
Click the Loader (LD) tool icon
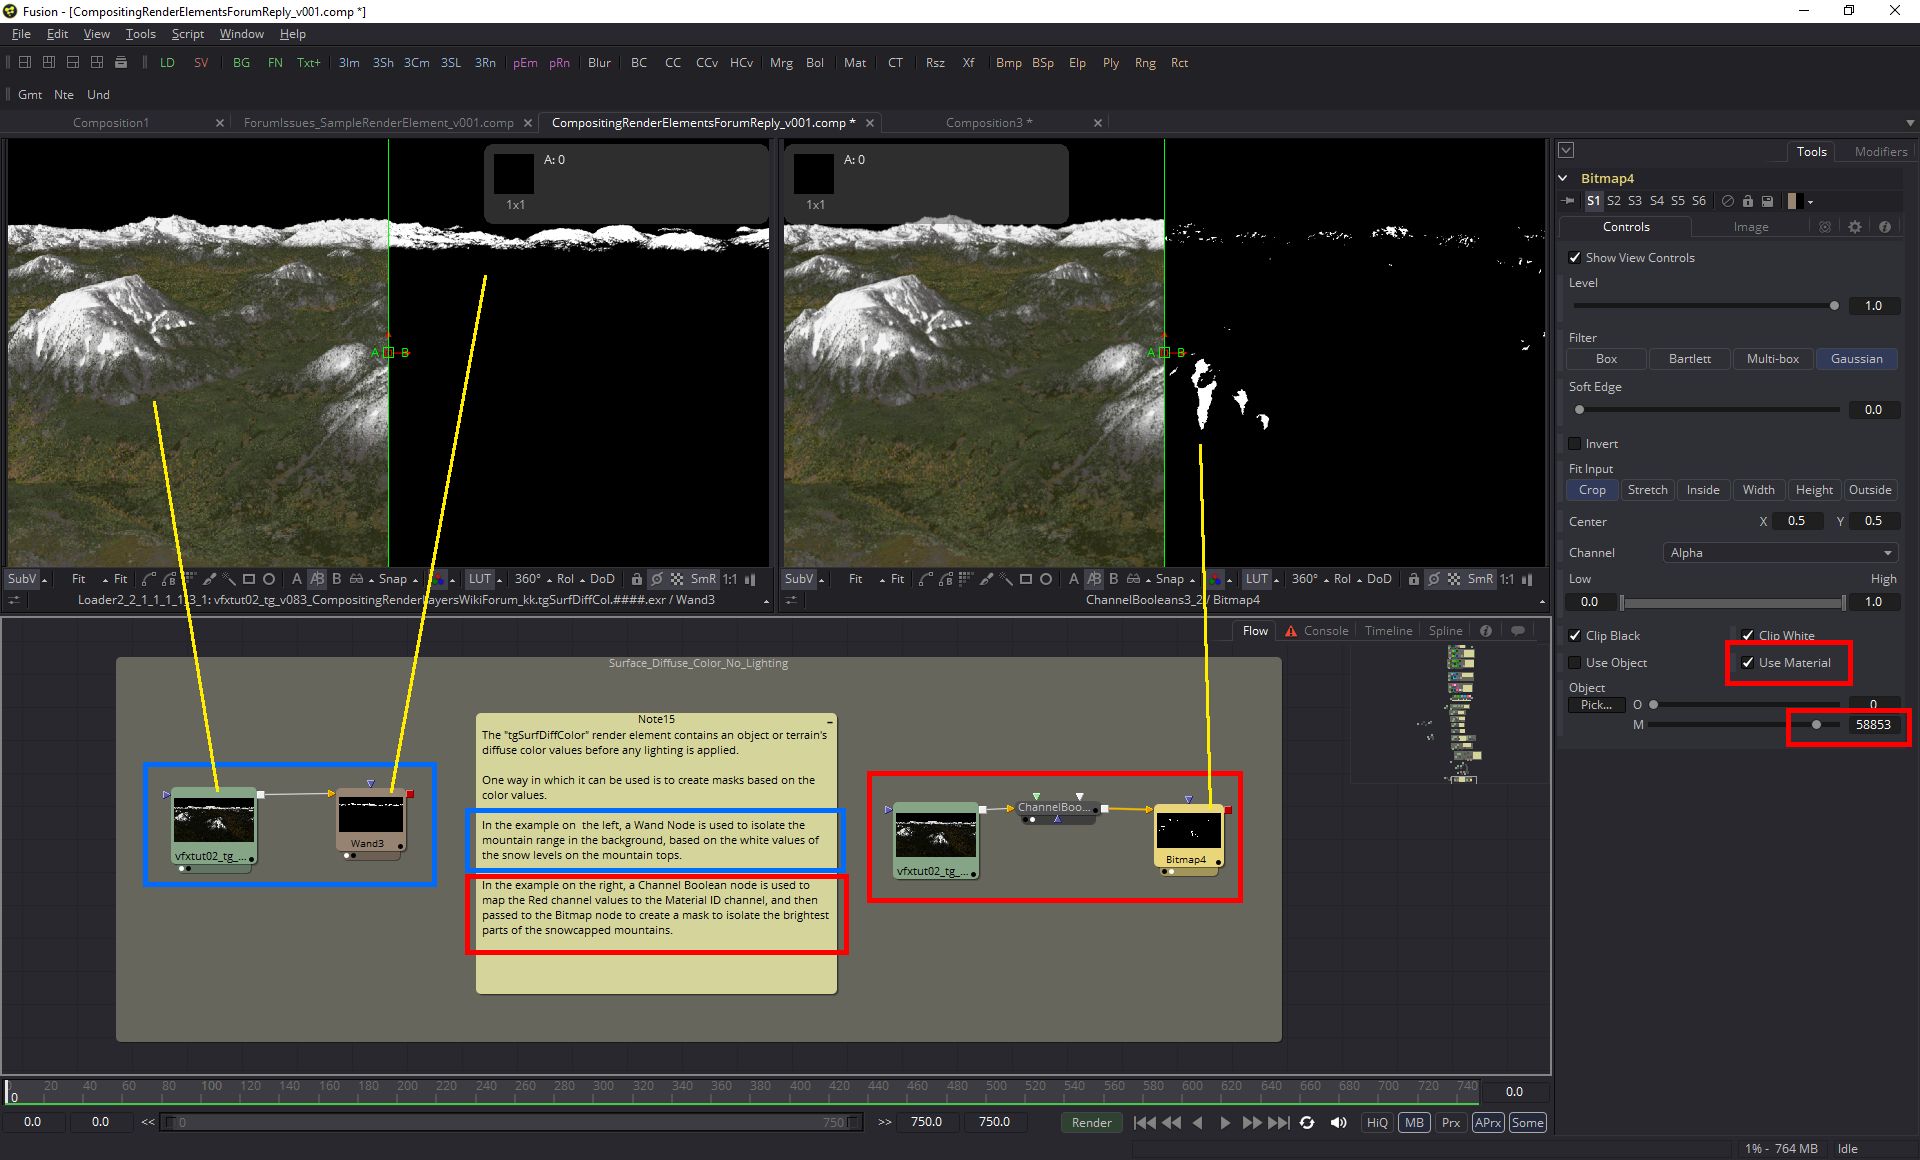click(167, 62)
